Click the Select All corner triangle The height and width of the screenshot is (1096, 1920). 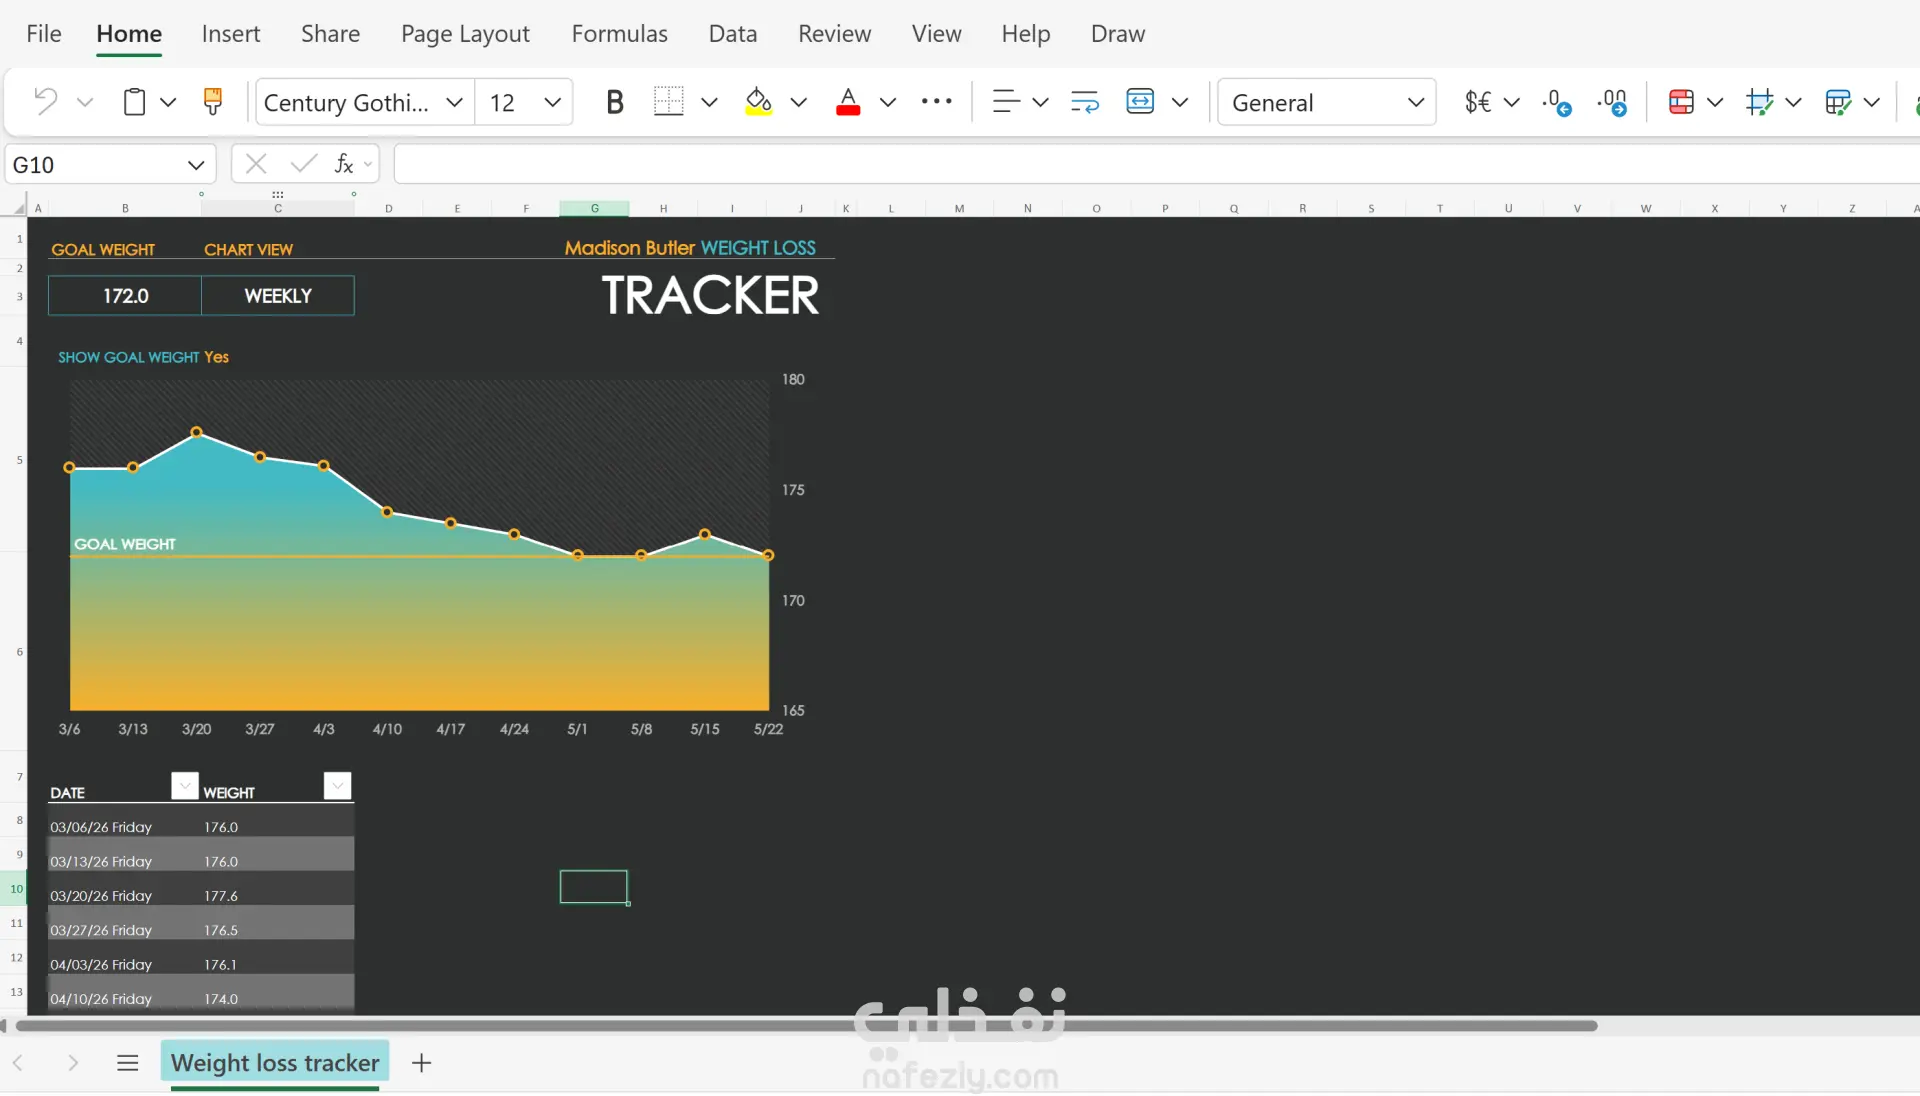pyautogui.click(x=19, y=208)
